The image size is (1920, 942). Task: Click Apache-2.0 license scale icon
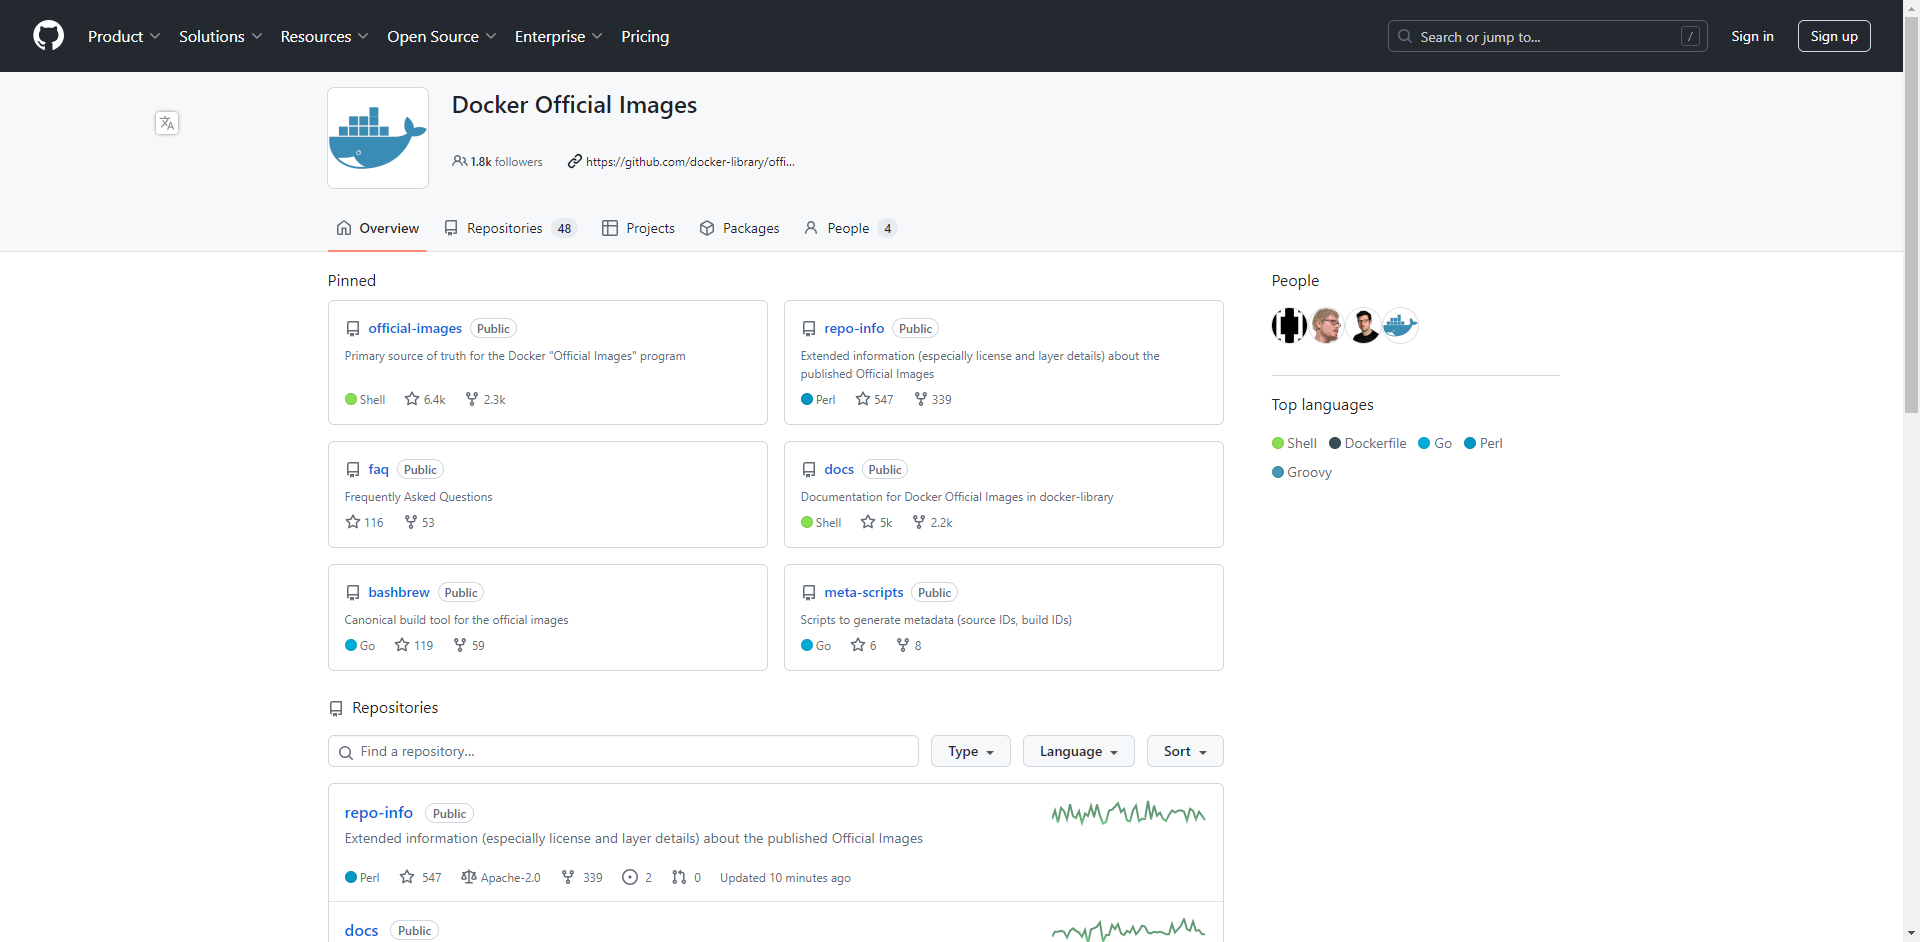[x=469, y=877]
